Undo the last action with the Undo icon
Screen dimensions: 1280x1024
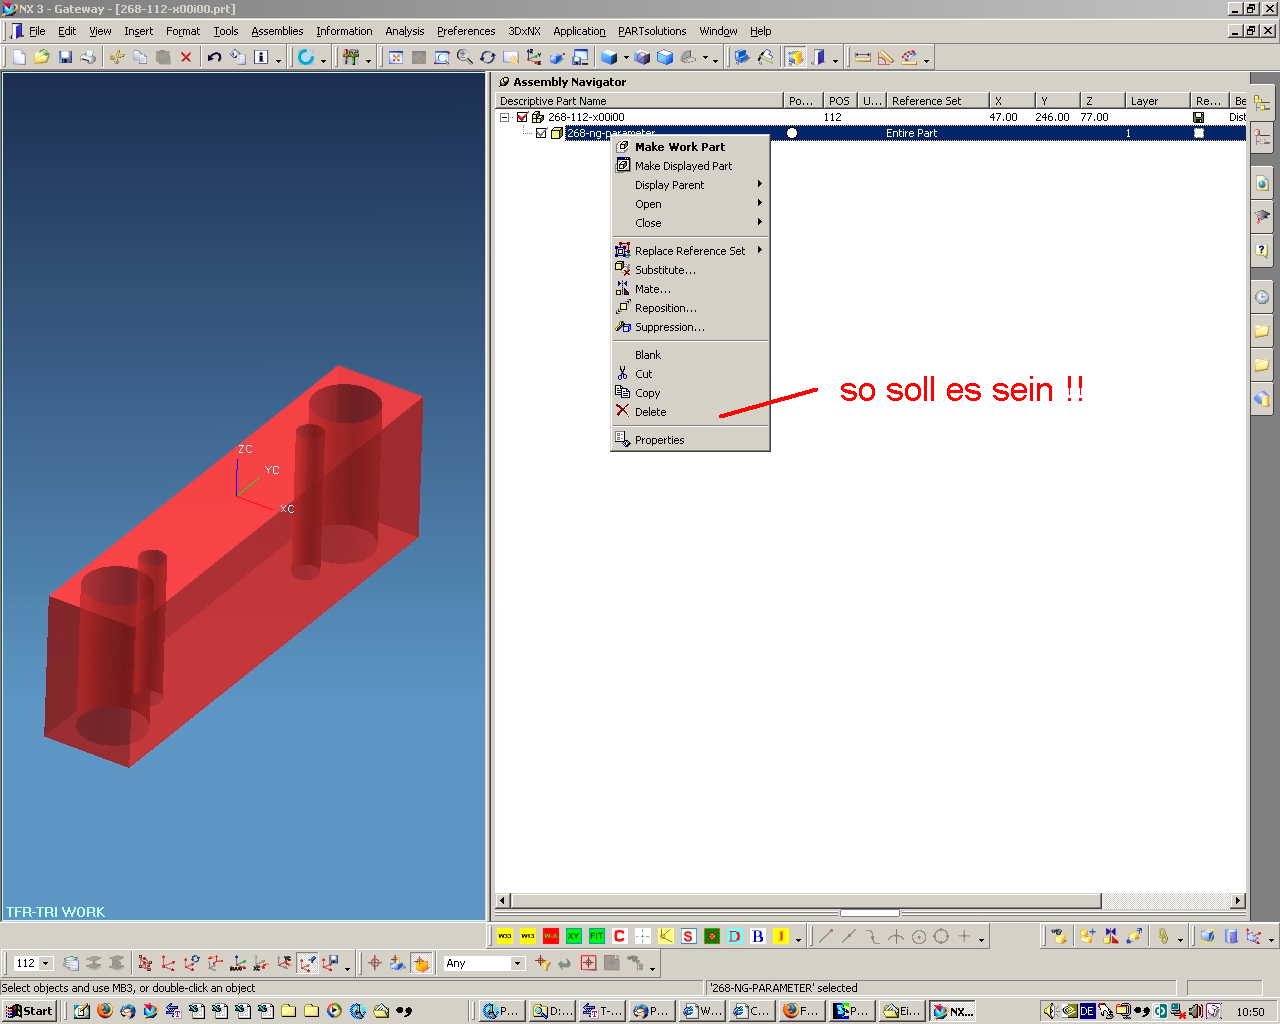pyautogui.click(x=214, y=57)
